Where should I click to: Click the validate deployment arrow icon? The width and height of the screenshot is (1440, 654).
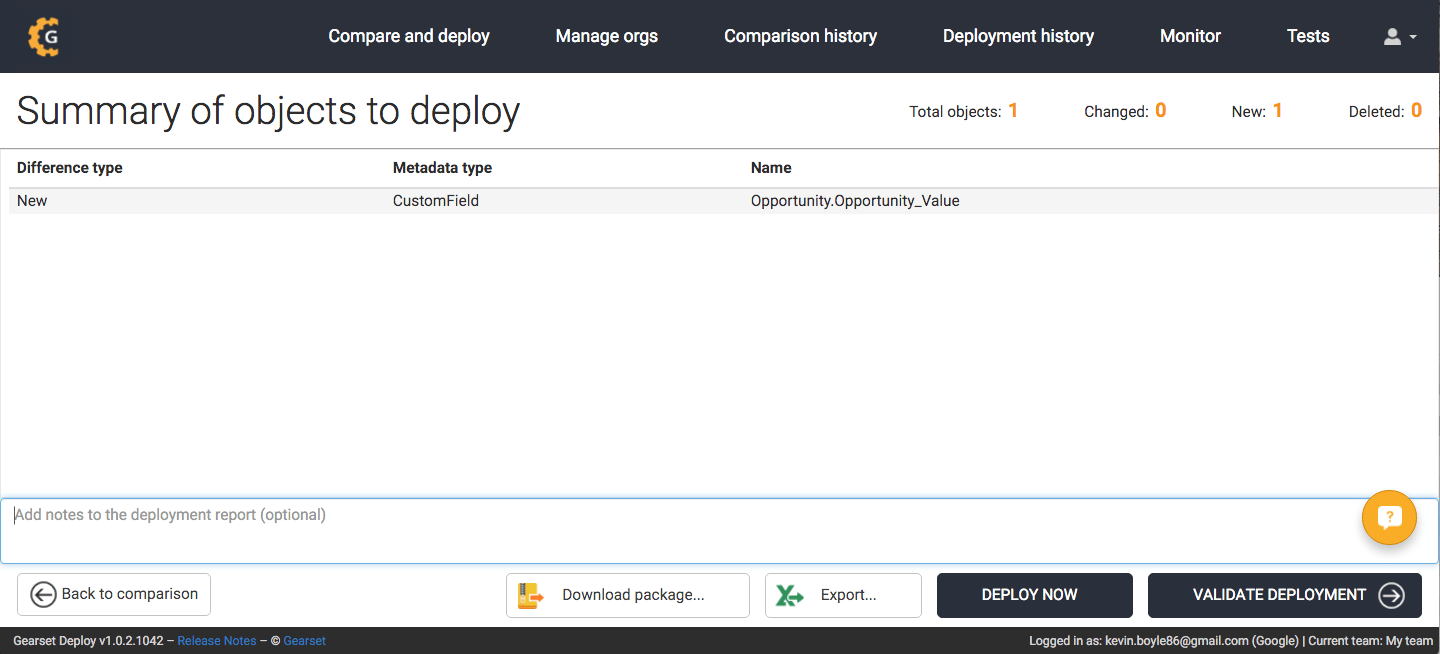coord(1391,596)
